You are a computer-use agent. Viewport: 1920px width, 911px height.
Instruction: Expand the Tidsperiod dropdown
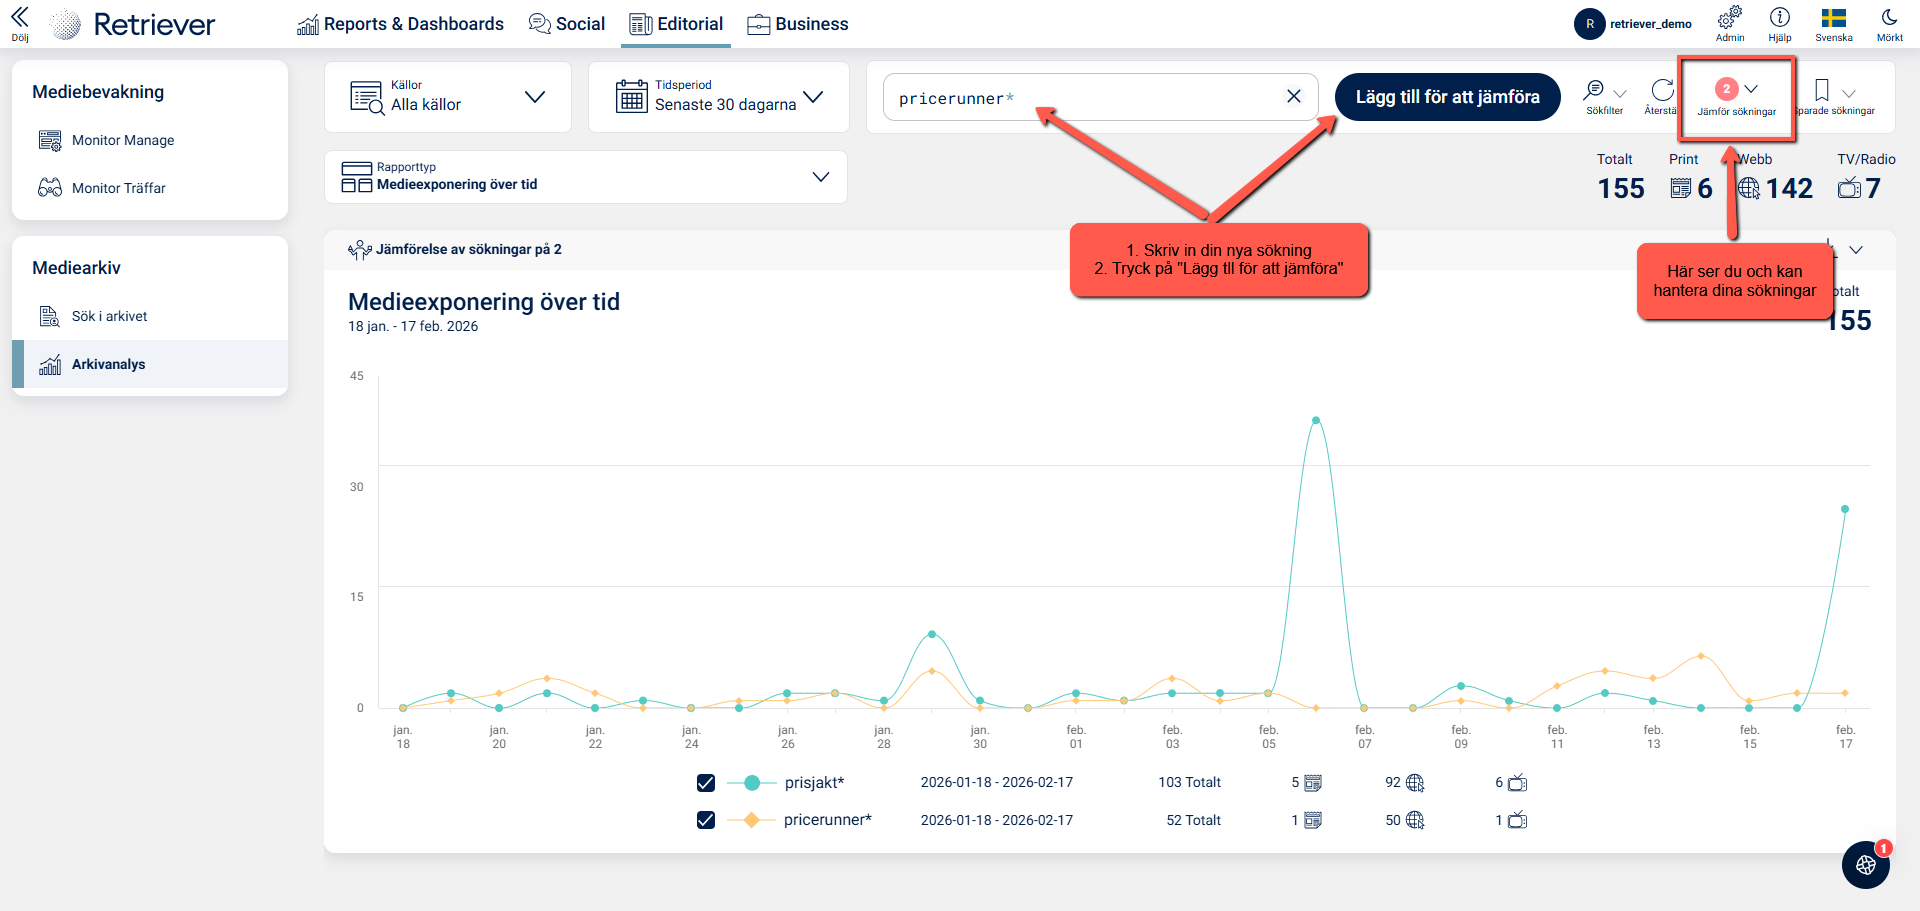[719, 97]
